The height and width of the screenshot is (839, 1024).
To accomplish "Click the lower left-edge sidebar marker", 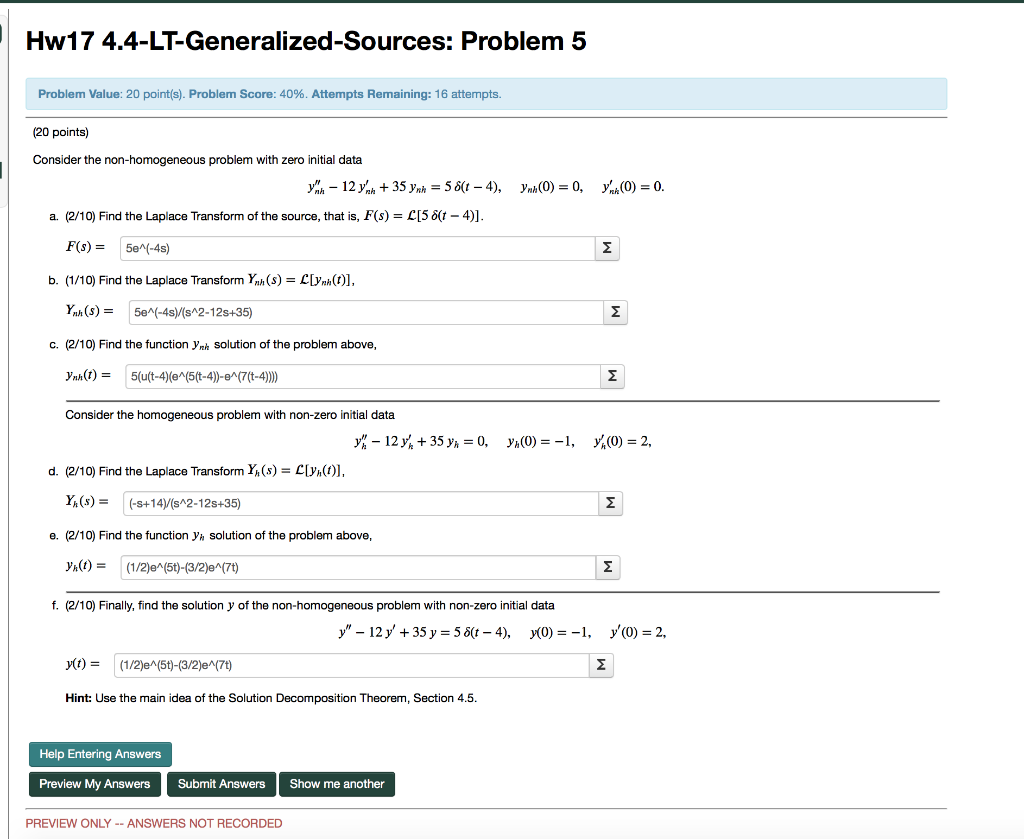I will point(3,168).
